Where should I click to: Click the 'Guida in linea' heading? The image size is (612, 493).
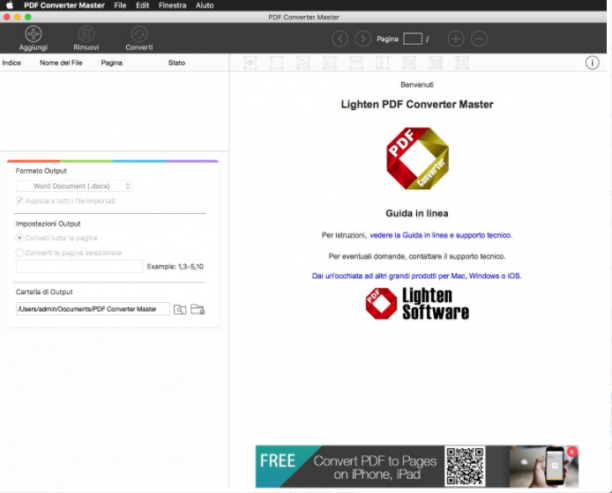[x=417, y=213]
